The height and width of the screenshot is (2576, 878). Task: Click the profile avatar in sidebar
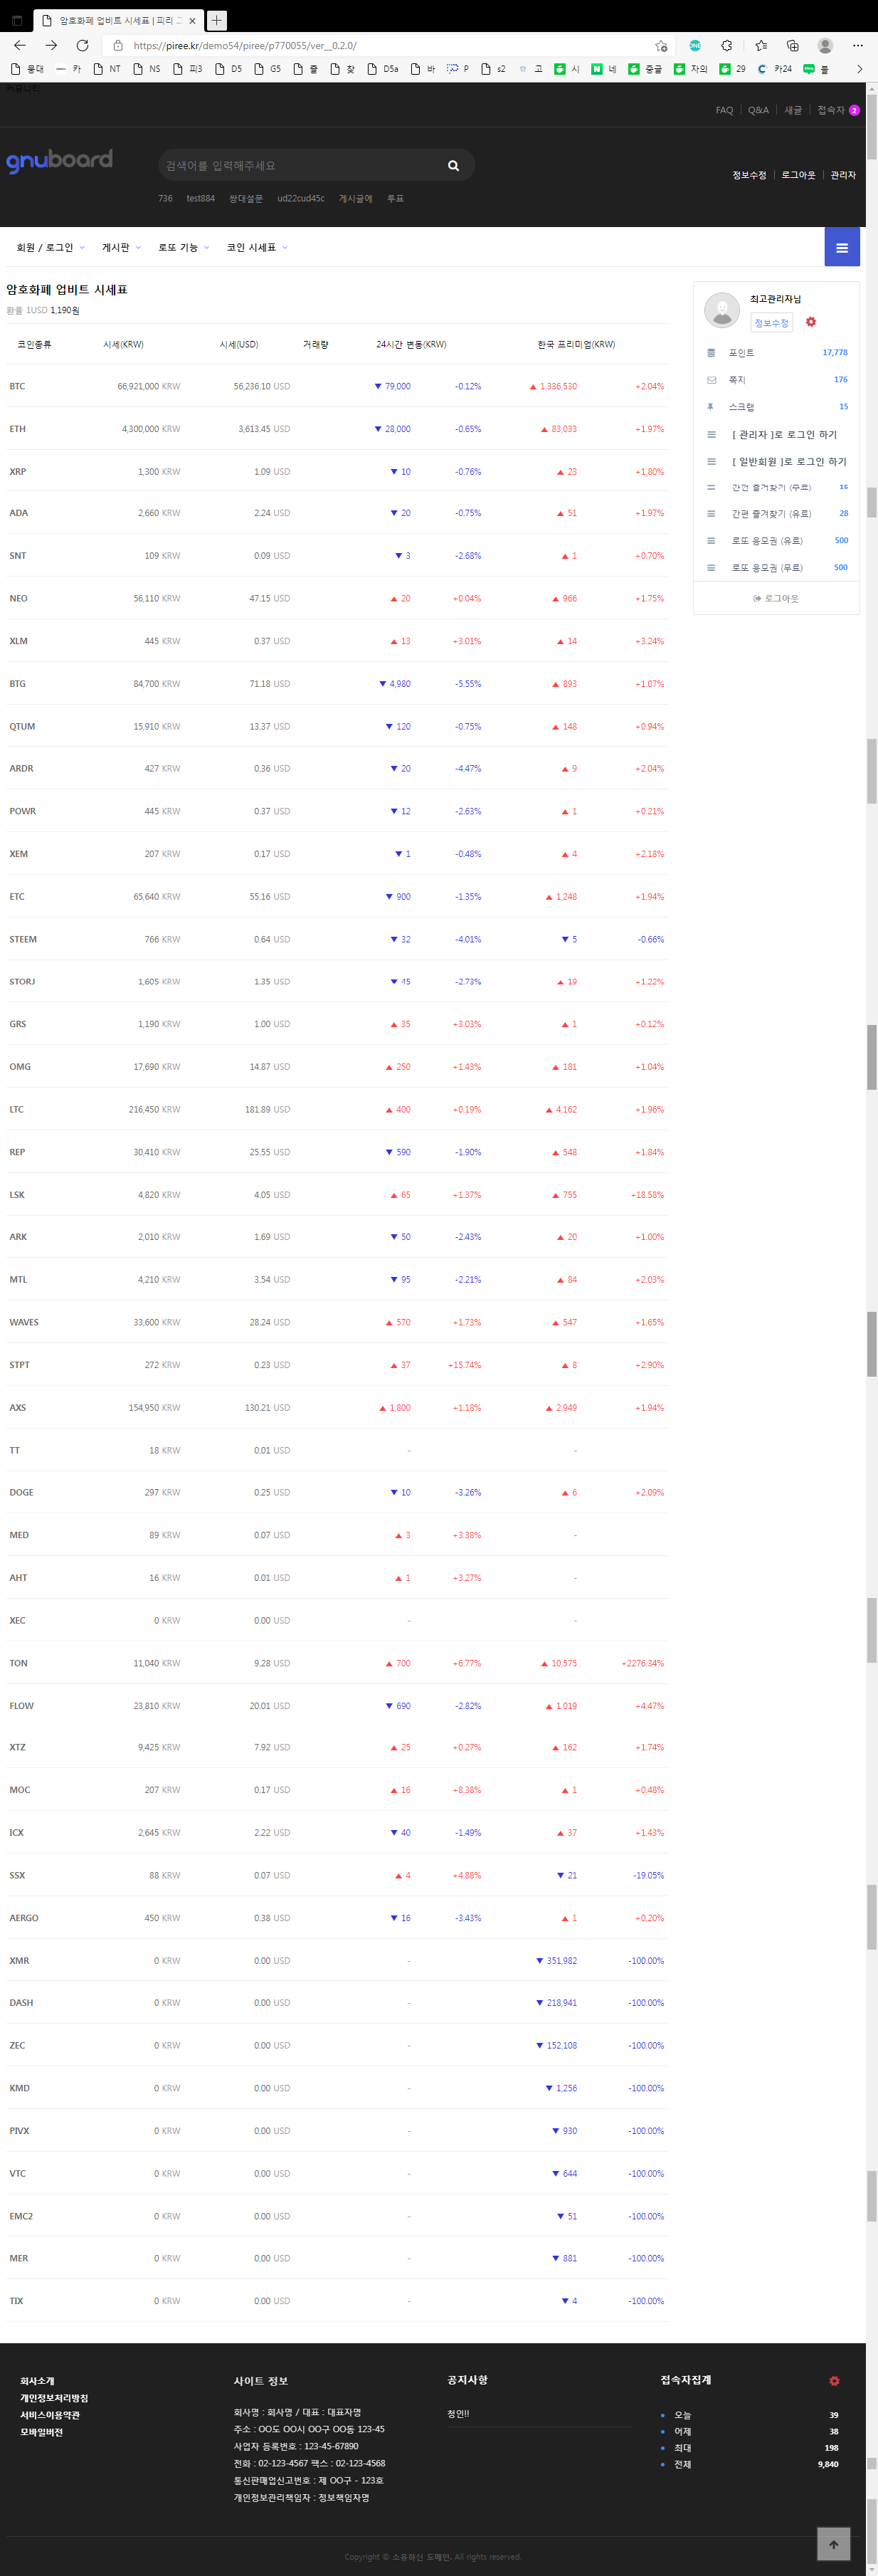click(x=721, y=310)
